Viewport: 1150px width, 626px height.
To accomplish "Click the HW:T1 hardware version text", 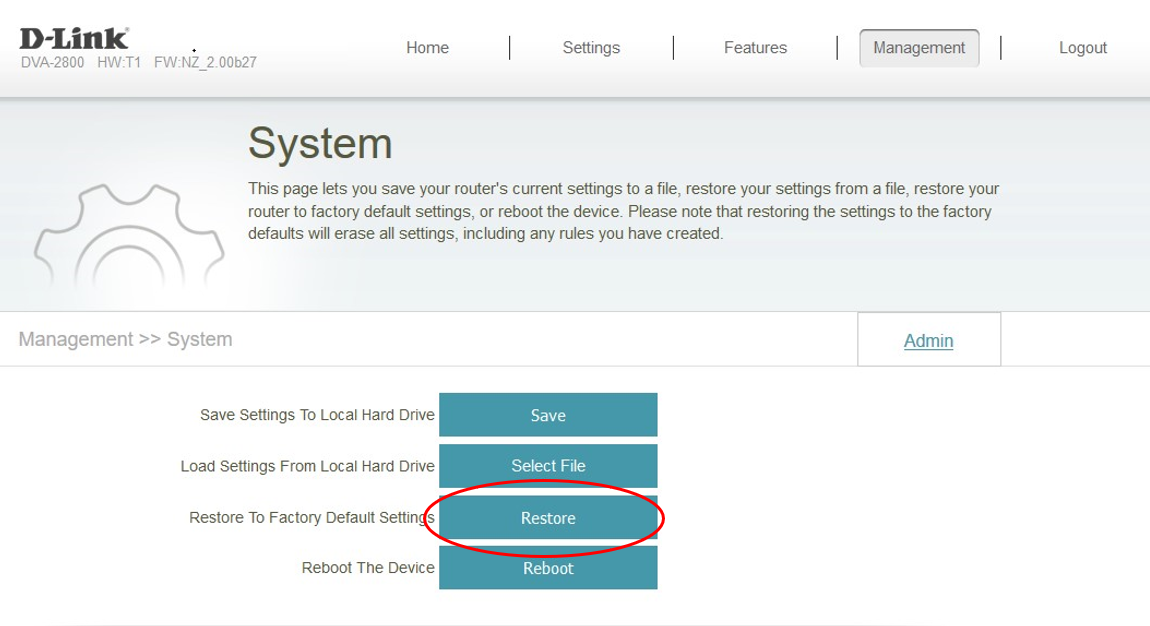I will coord(119,63).
